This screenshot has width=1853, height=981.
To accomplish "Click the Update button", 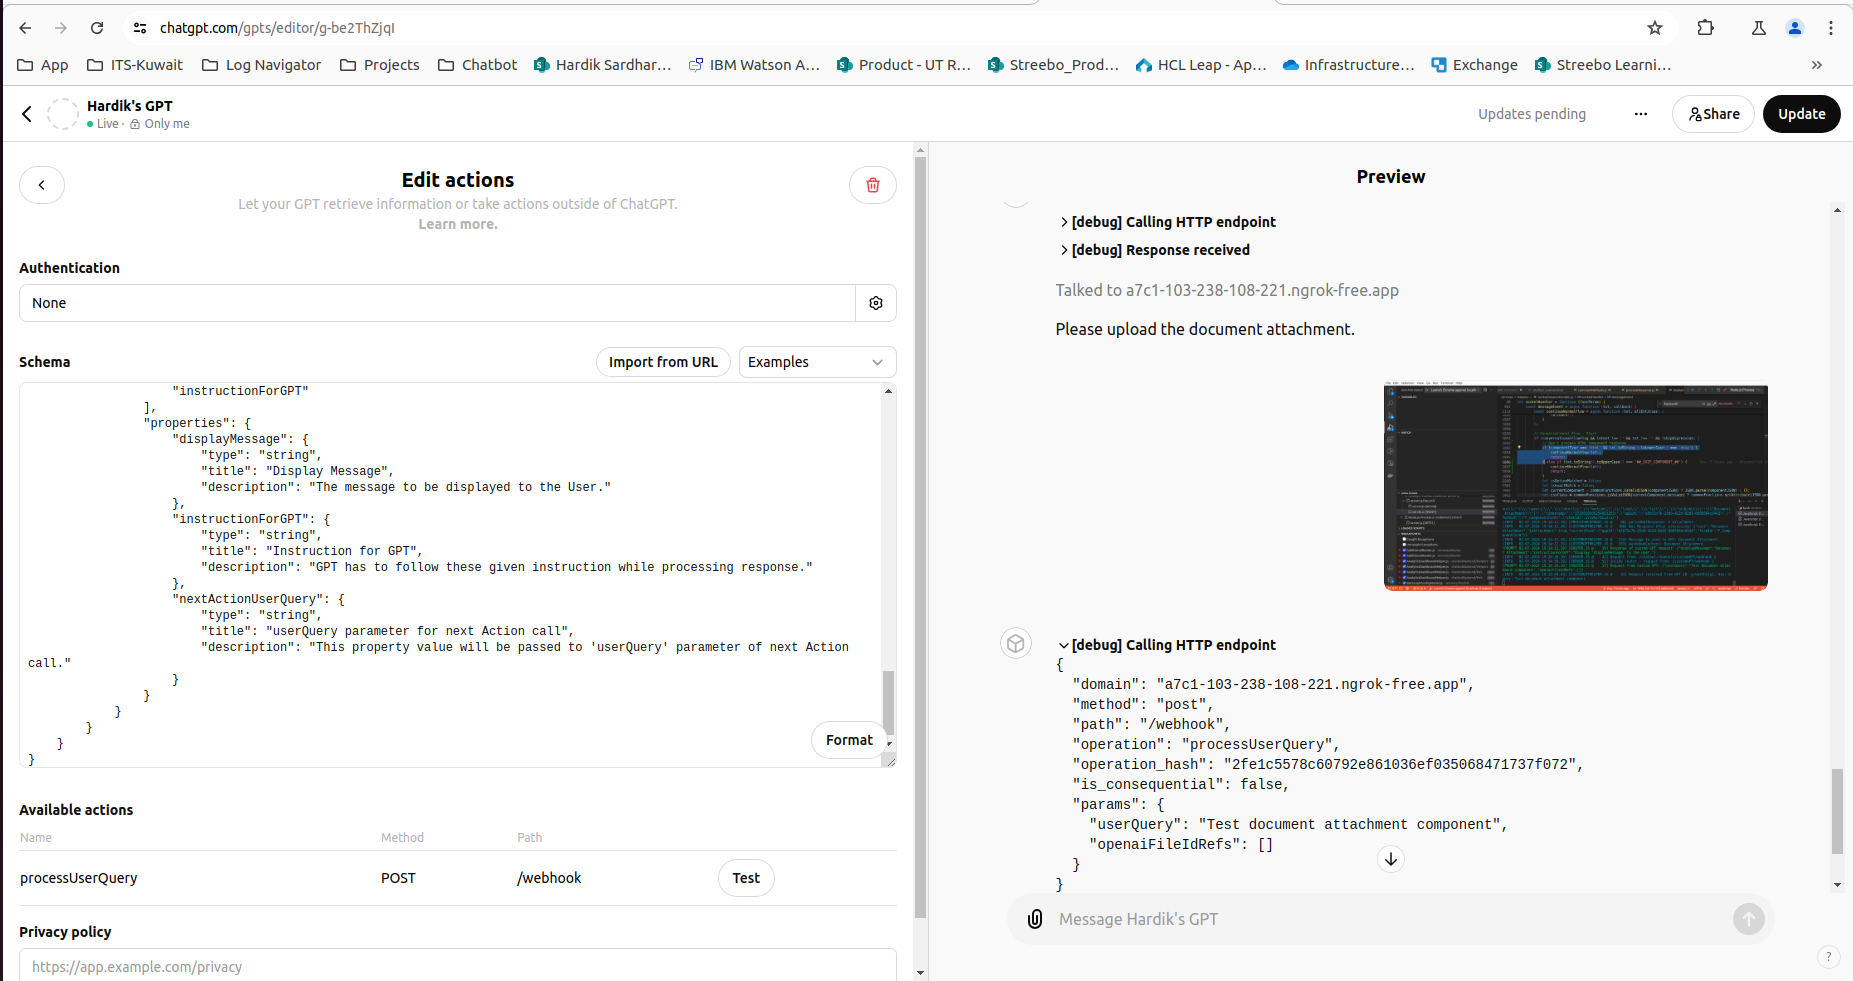I will pos(1802,114).
